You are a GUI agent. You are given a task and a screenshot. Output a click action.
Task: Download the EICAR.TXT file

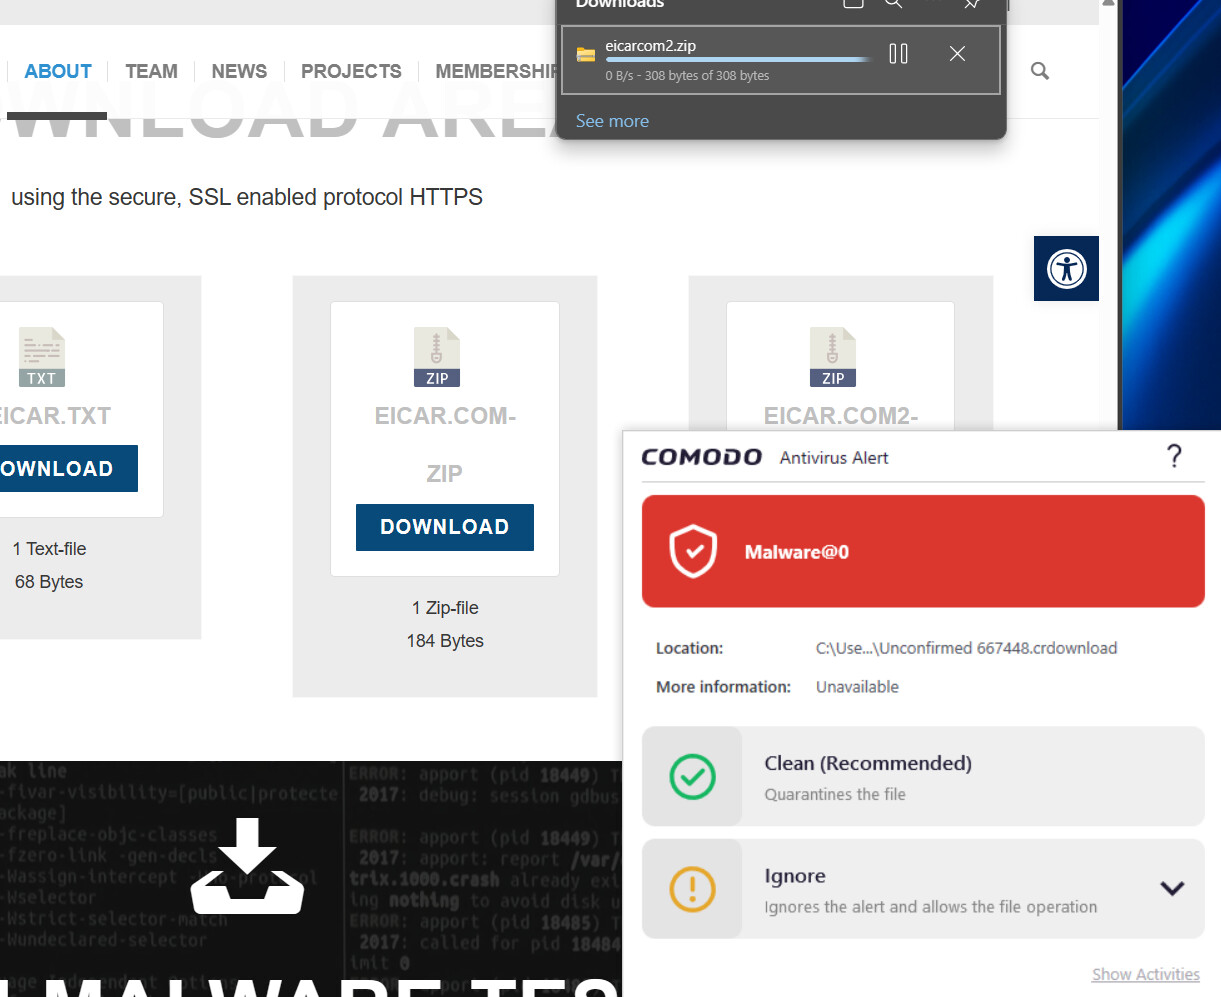pyautogui.click(x=68, y=469)
